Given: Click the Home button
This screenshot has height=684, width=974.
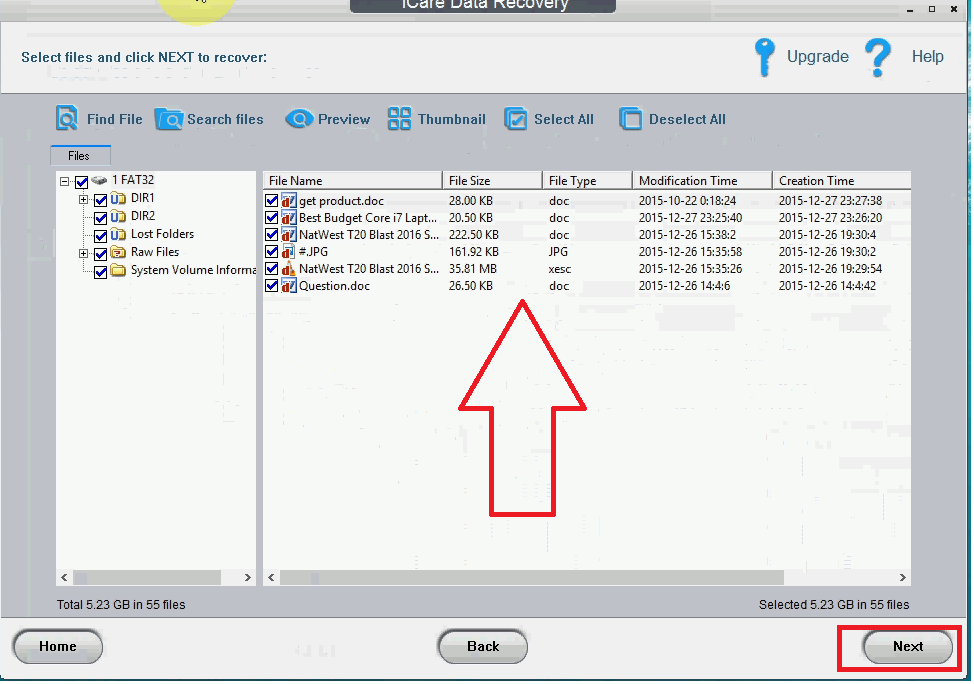Looking at the screenshot, I should click(57, 647).
